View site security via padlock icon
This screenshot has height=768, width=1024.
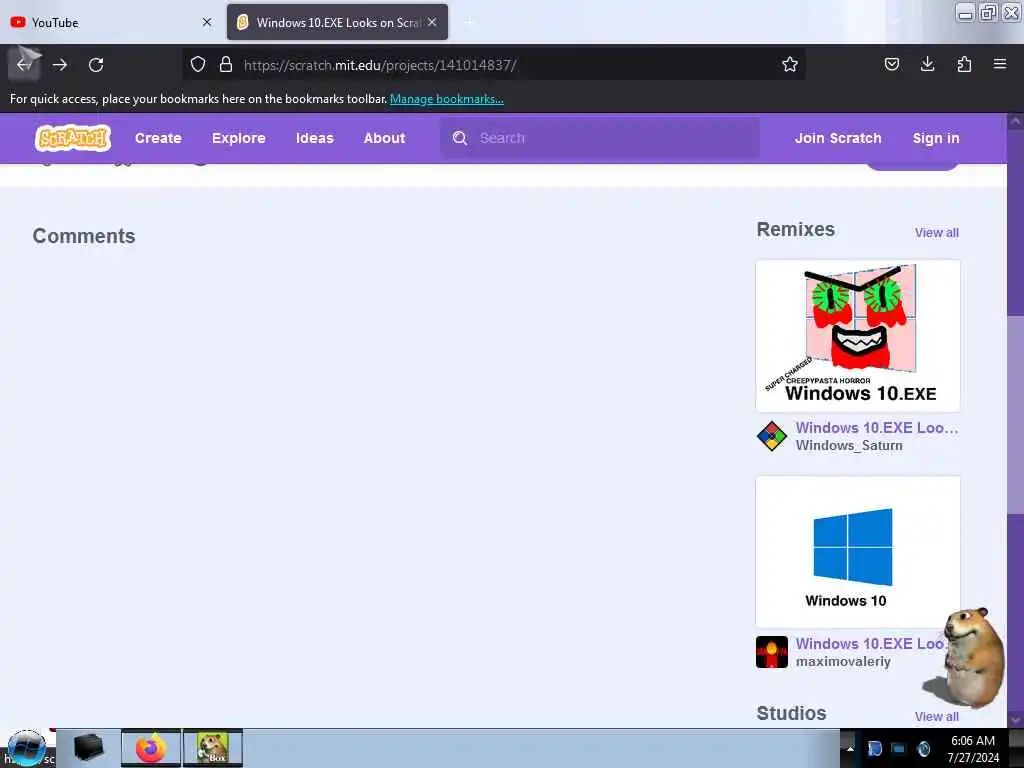pos(226,64)
